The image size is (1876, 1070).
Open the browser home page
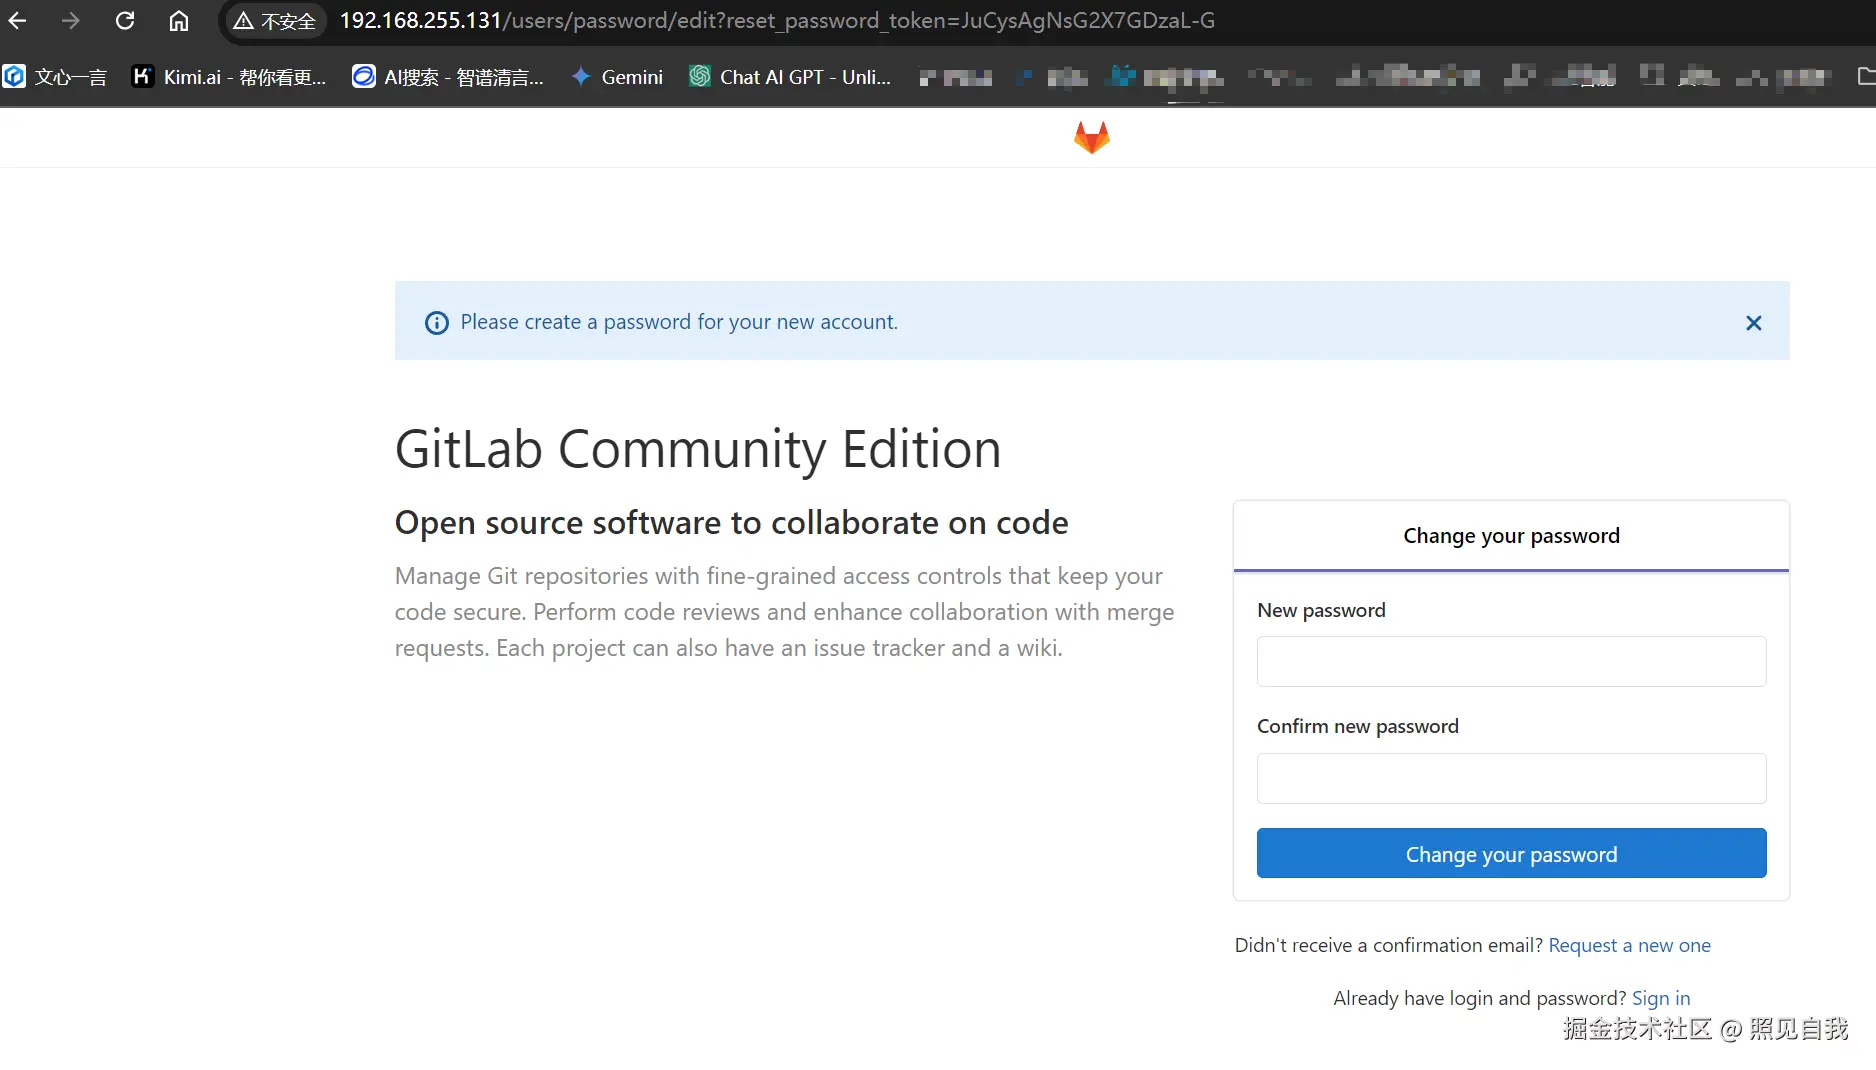point(179,21)
